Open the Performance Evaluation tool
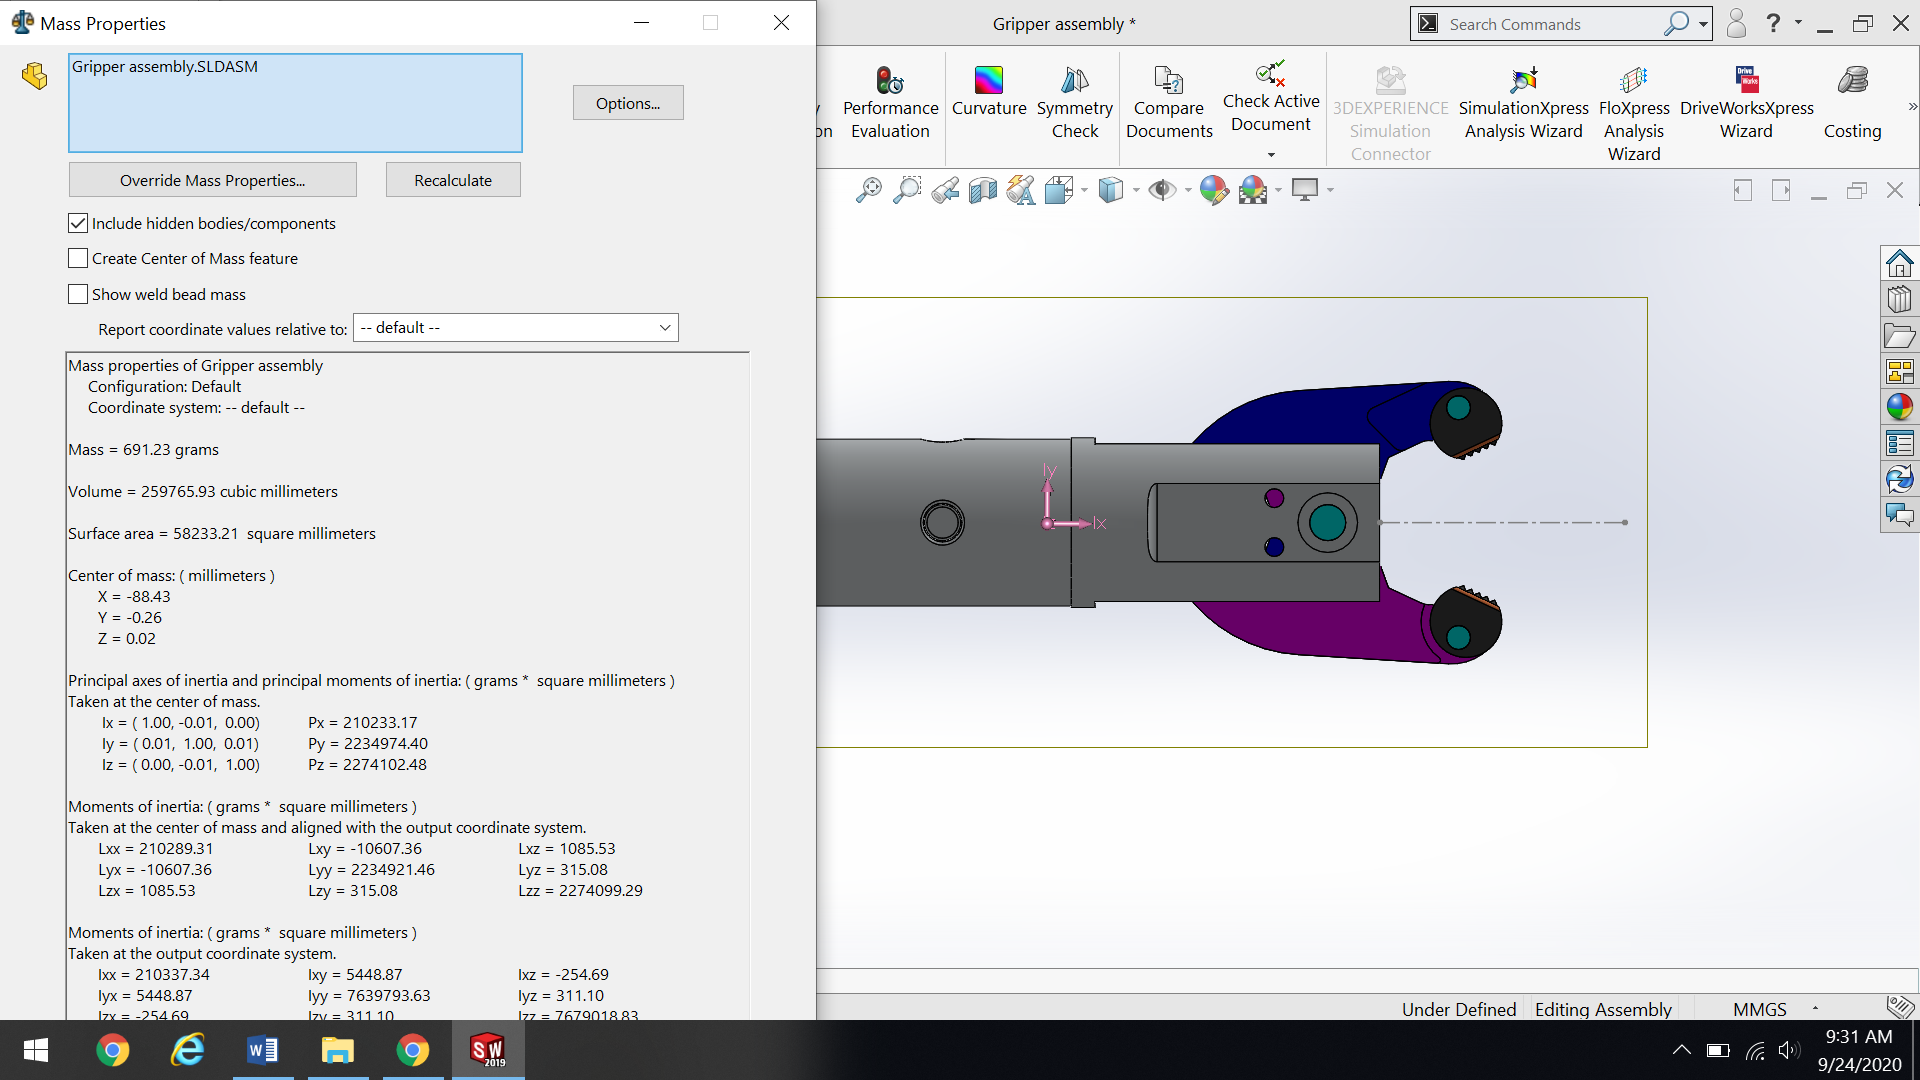This screenshot has width=1920, height=1080. (x=890, y=103)
